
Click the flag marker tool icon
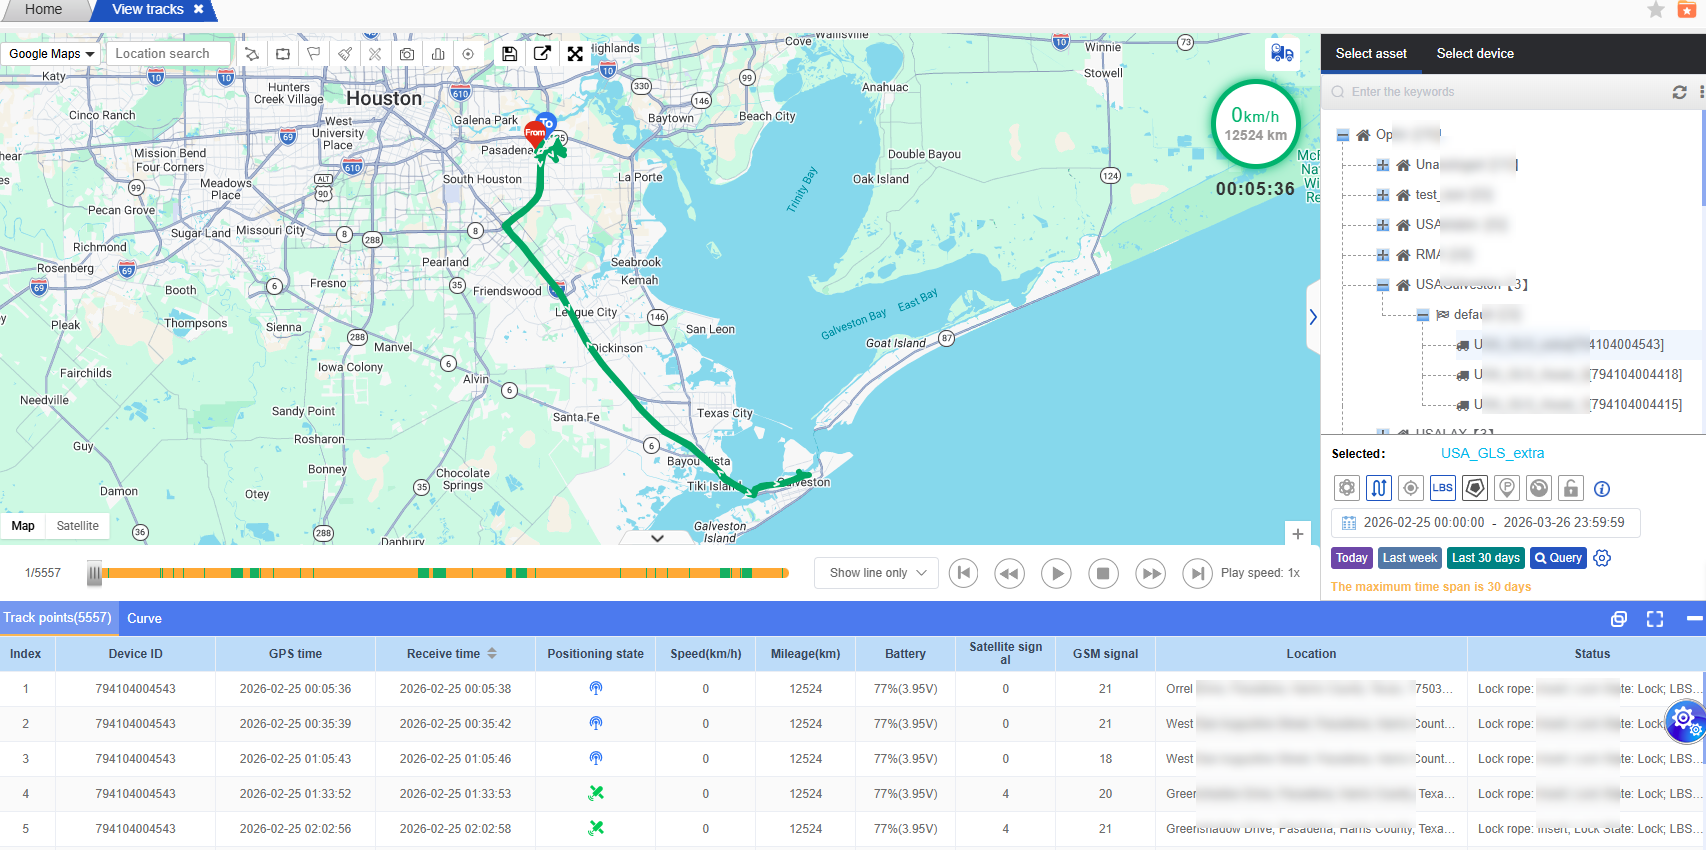(x=314, y=54)
